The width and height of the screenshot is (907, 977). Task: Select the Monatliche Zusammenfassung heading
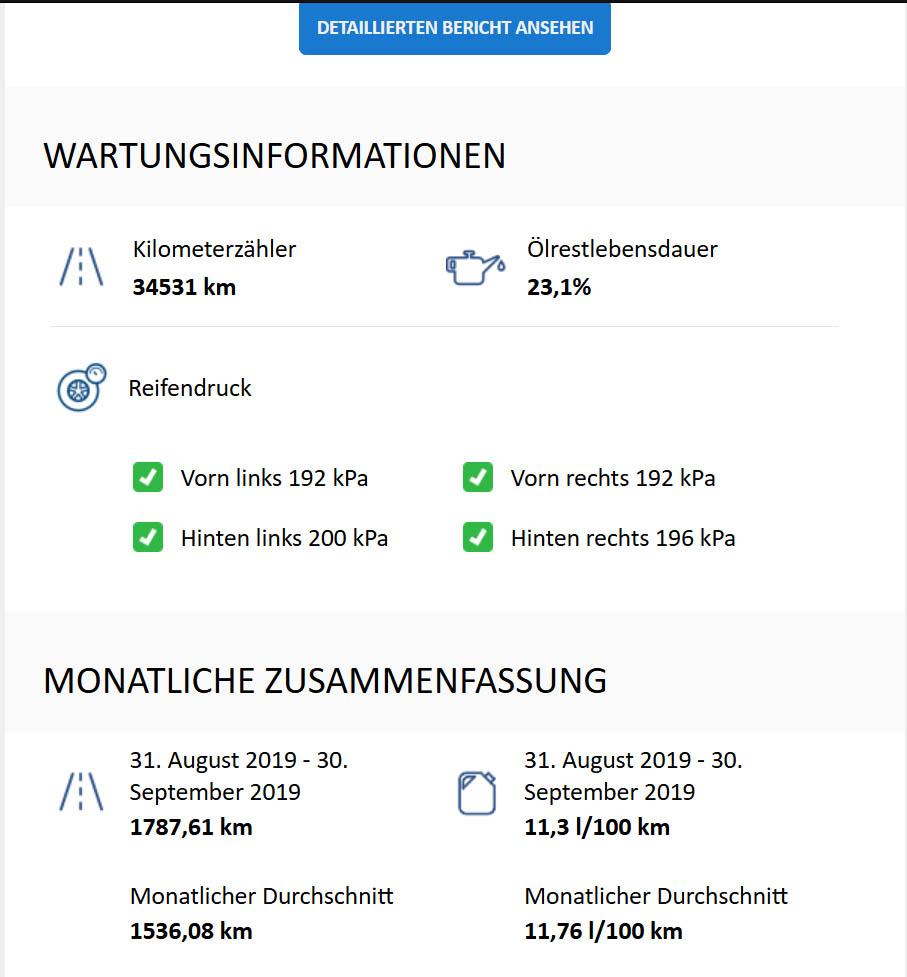[x=325, y=680]
